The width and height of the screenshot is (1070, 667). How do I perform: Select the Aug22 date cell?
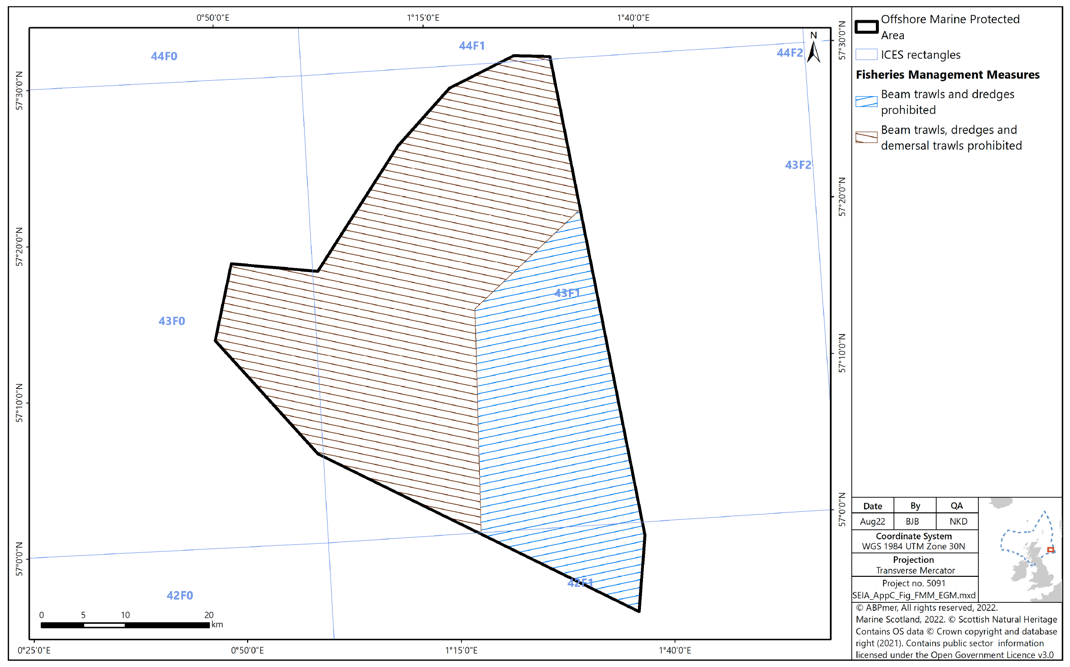point(871,522)
